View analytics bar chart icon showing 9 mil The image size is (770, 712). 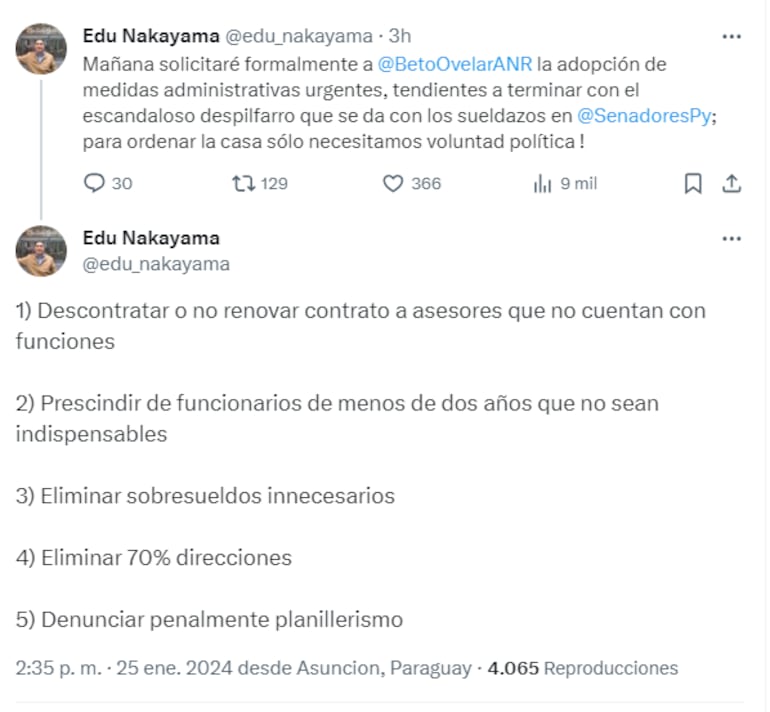(543, 183)
